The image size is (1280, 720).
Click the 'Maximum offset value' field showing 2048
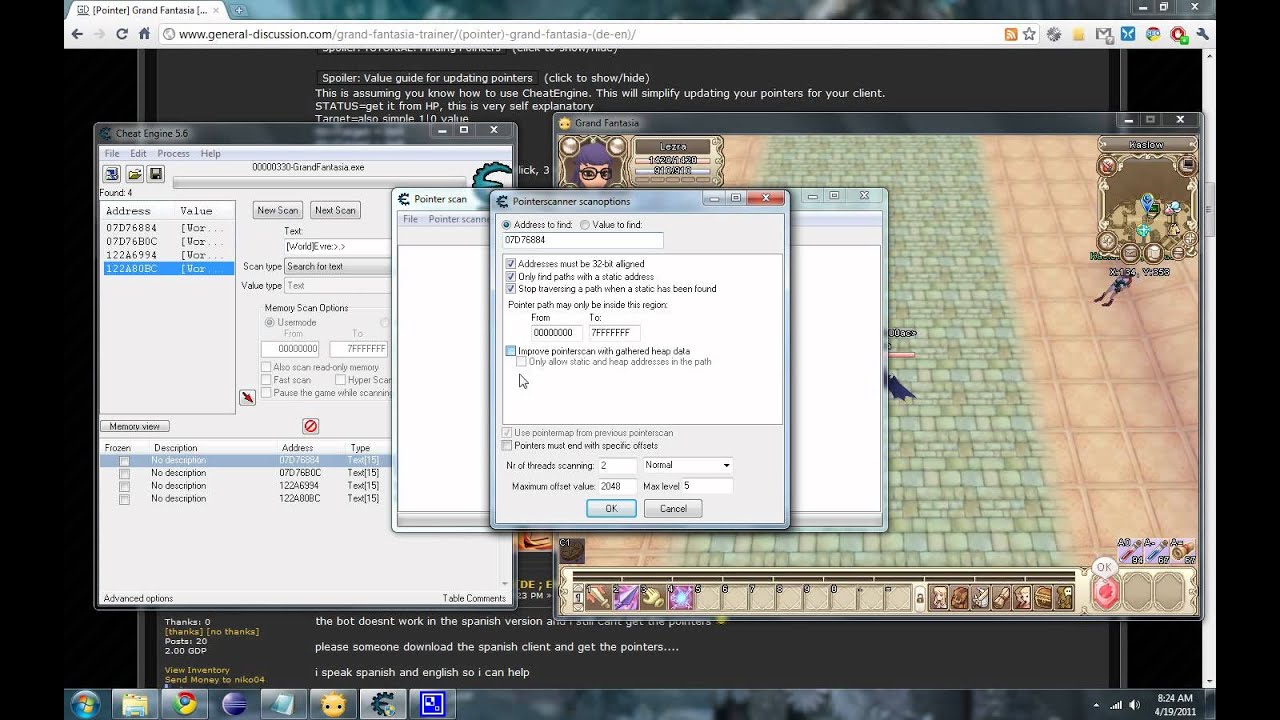tap(616, 486)
